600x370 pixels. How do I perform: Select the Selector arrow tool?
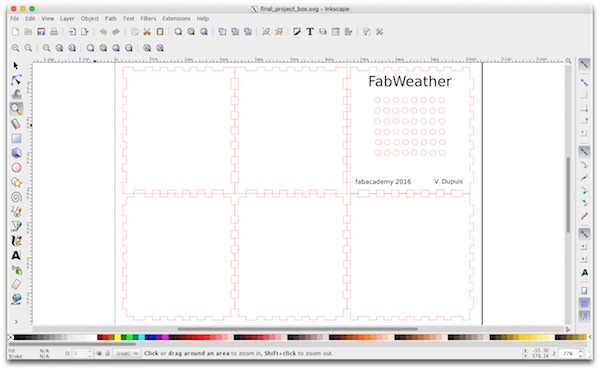point(16,66)
